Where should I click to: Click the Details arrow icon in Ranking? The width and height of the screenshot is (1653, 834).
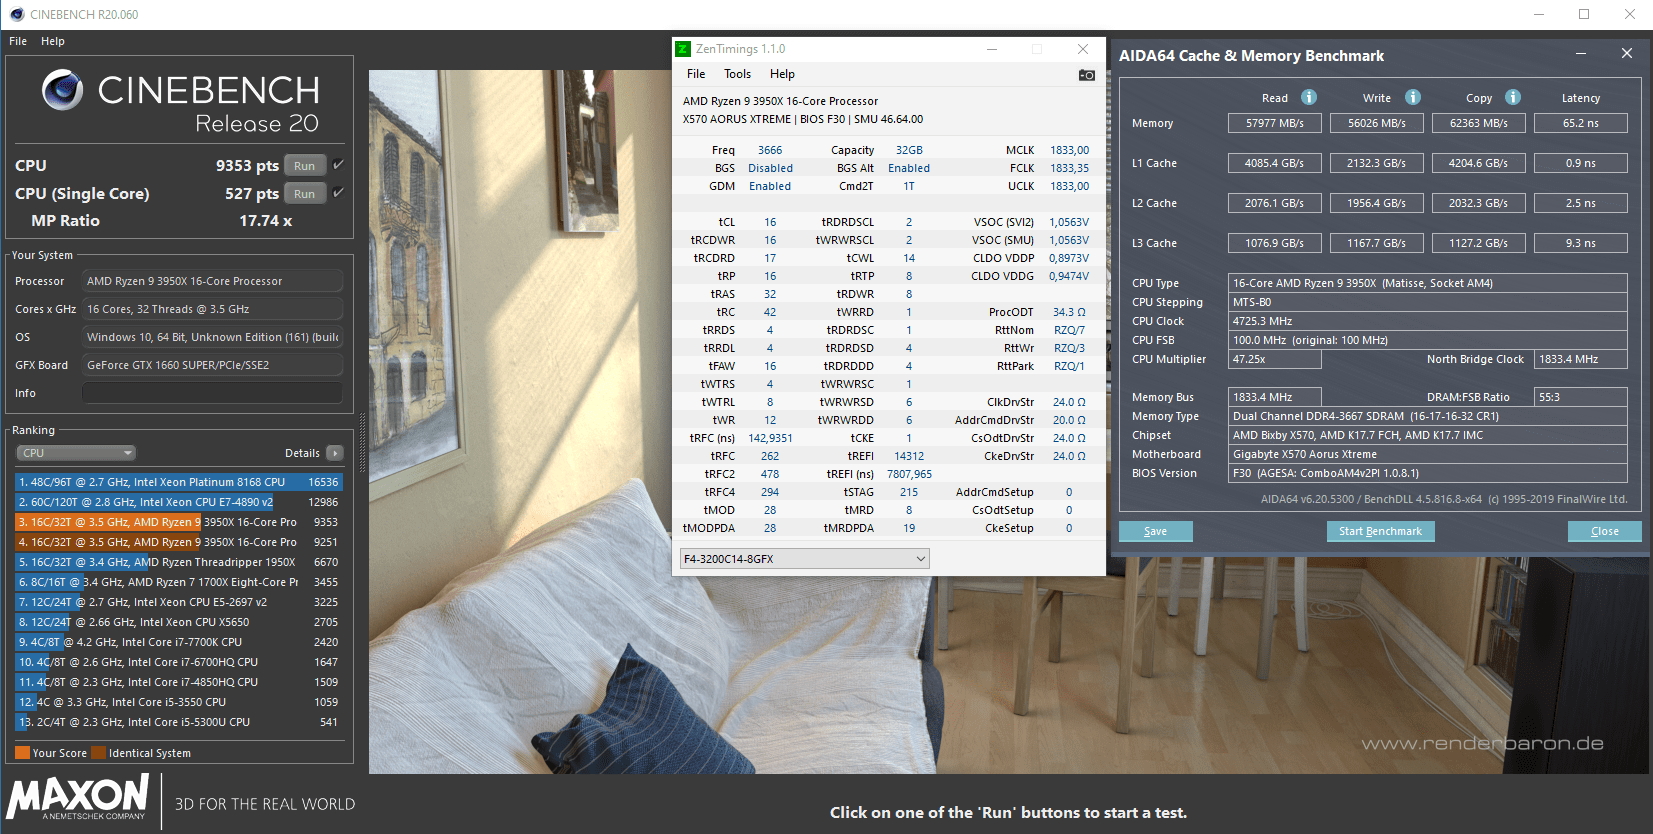335,453
